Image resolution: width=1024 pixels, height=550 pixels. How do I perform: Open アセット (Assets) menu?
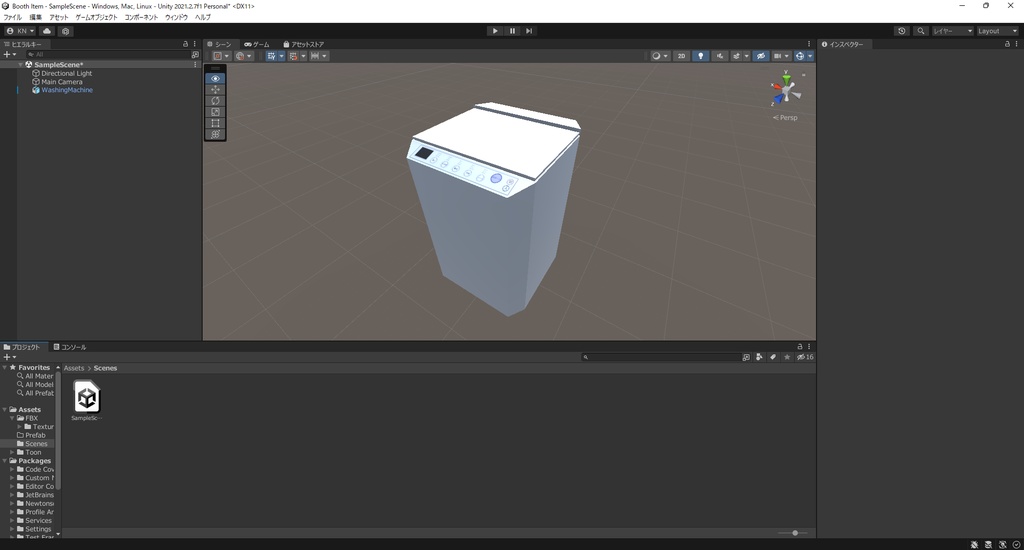coord(58,18)
